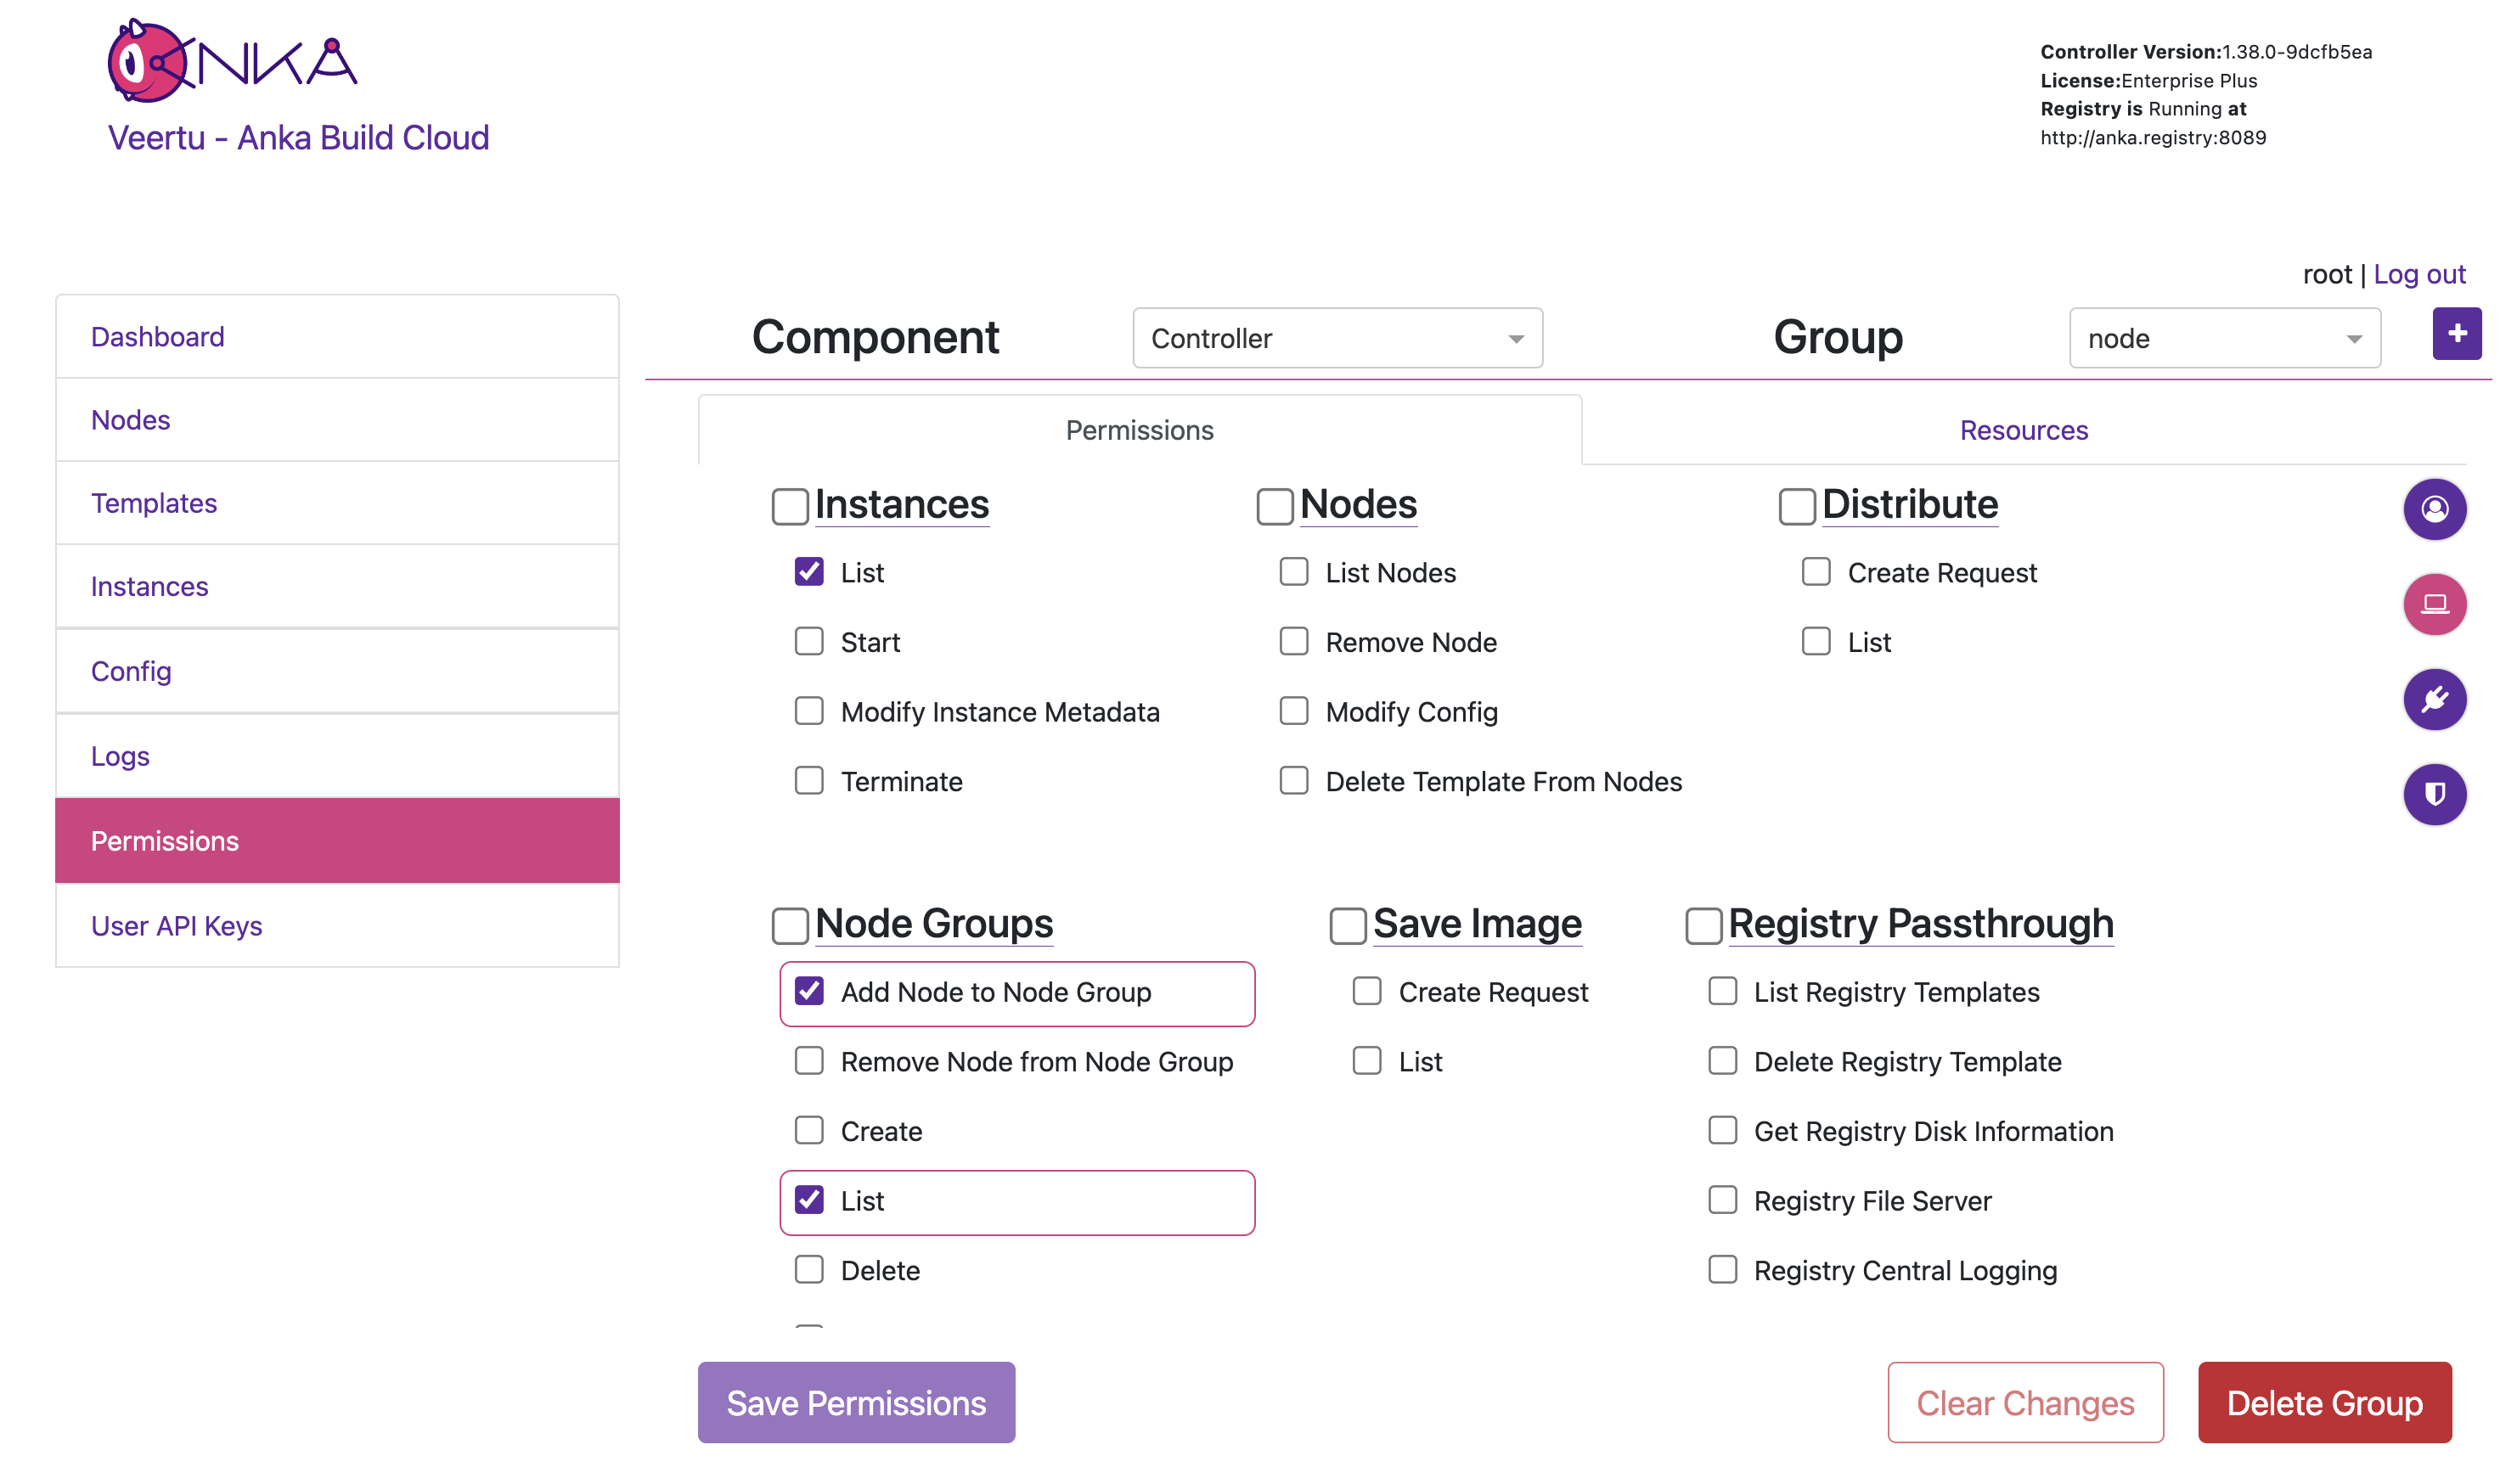Screen dimensions: 2517x1484
Task: Select all Distribute permissions checkbox
Action: click(1796, 506)
